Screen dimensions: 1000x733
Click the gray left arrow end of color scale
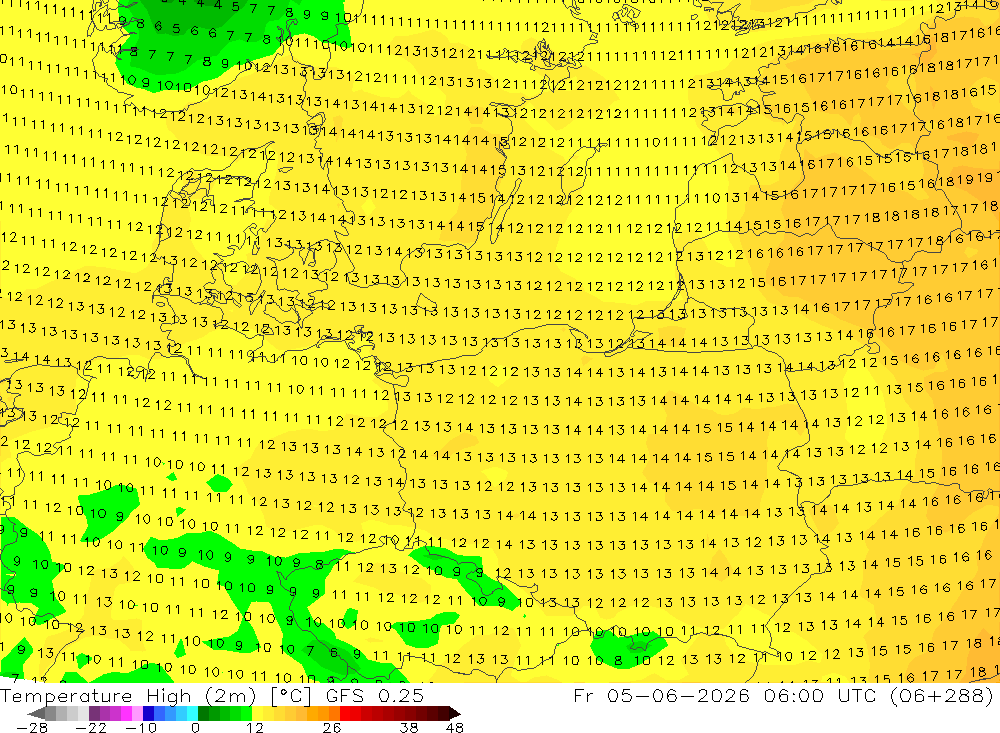coord(36,713)
